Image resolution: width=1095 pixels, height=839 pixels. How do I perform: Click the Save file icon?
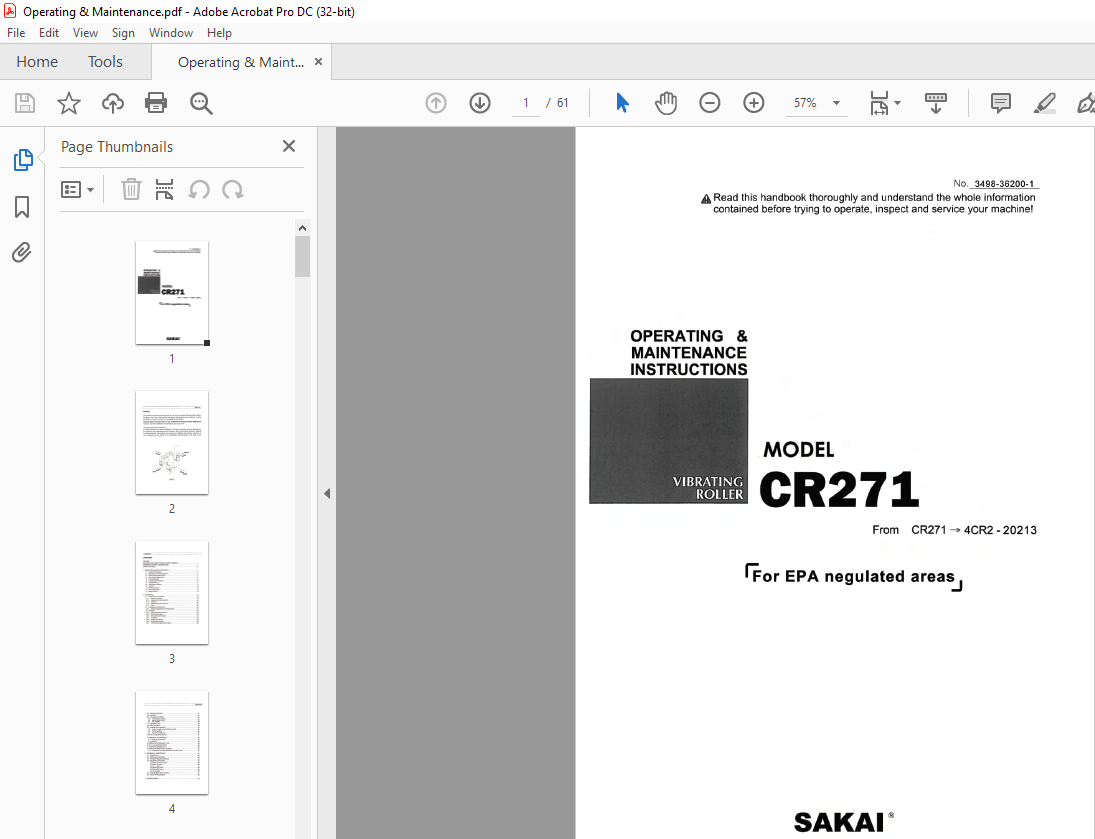pyautogui.click(x=25, y=103)
